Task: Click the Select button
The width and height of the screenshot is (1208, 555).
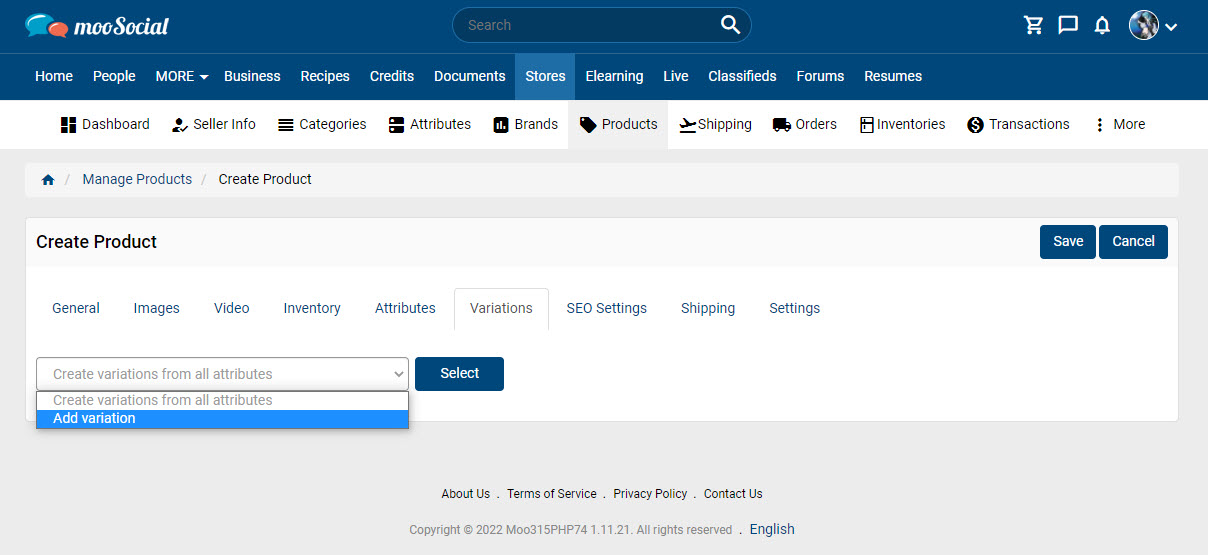Action: [x=459, y=373]
